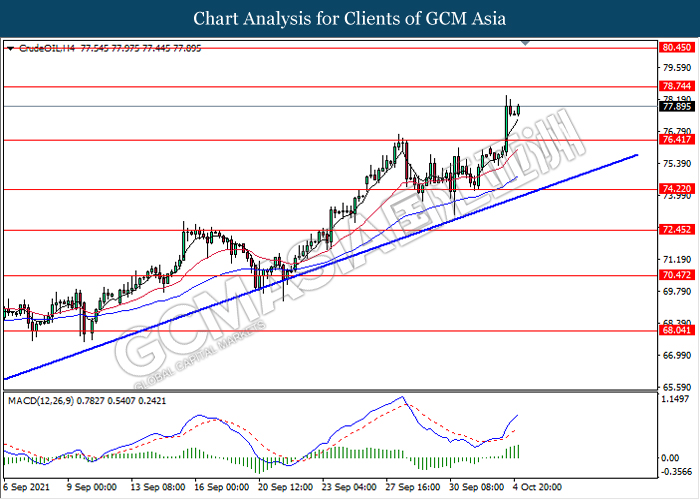Click the current price label 77.895
The image size is (700, 500).
[x=676, y=106]
